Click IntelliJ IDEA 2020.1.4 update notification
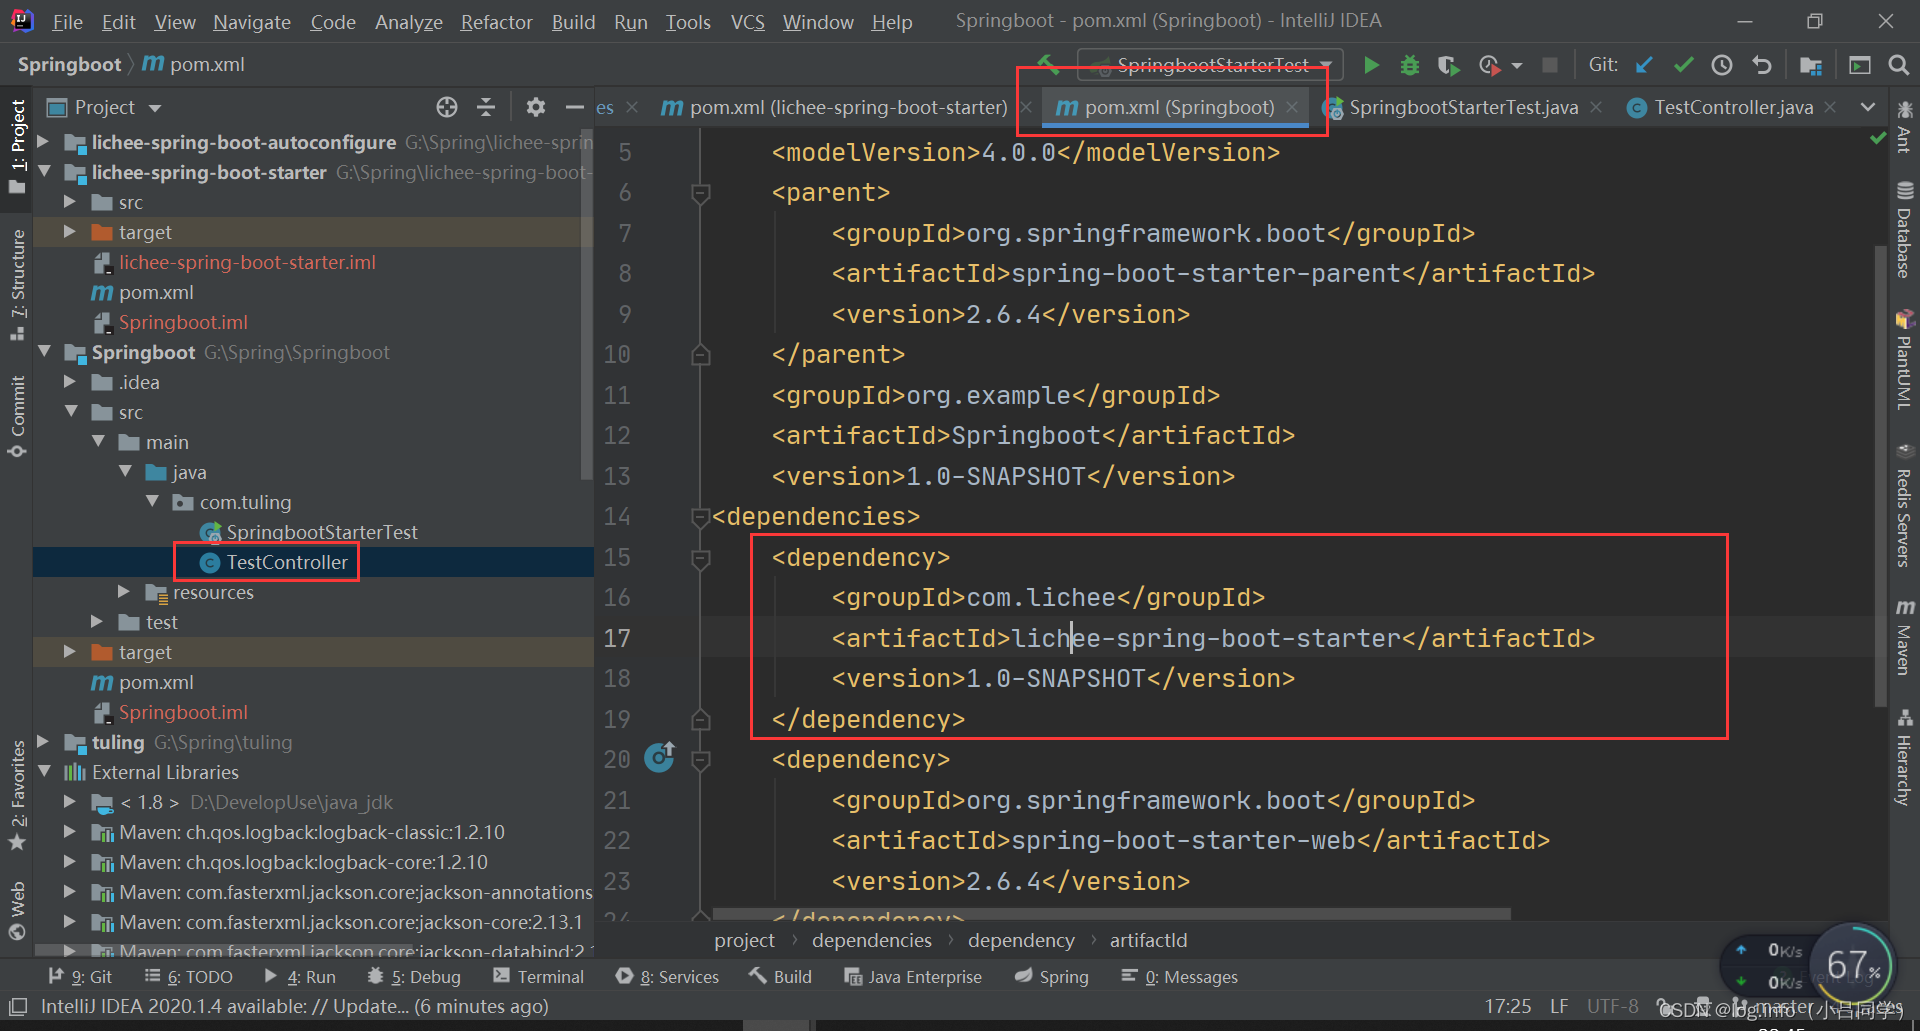 coord(294,1006)
